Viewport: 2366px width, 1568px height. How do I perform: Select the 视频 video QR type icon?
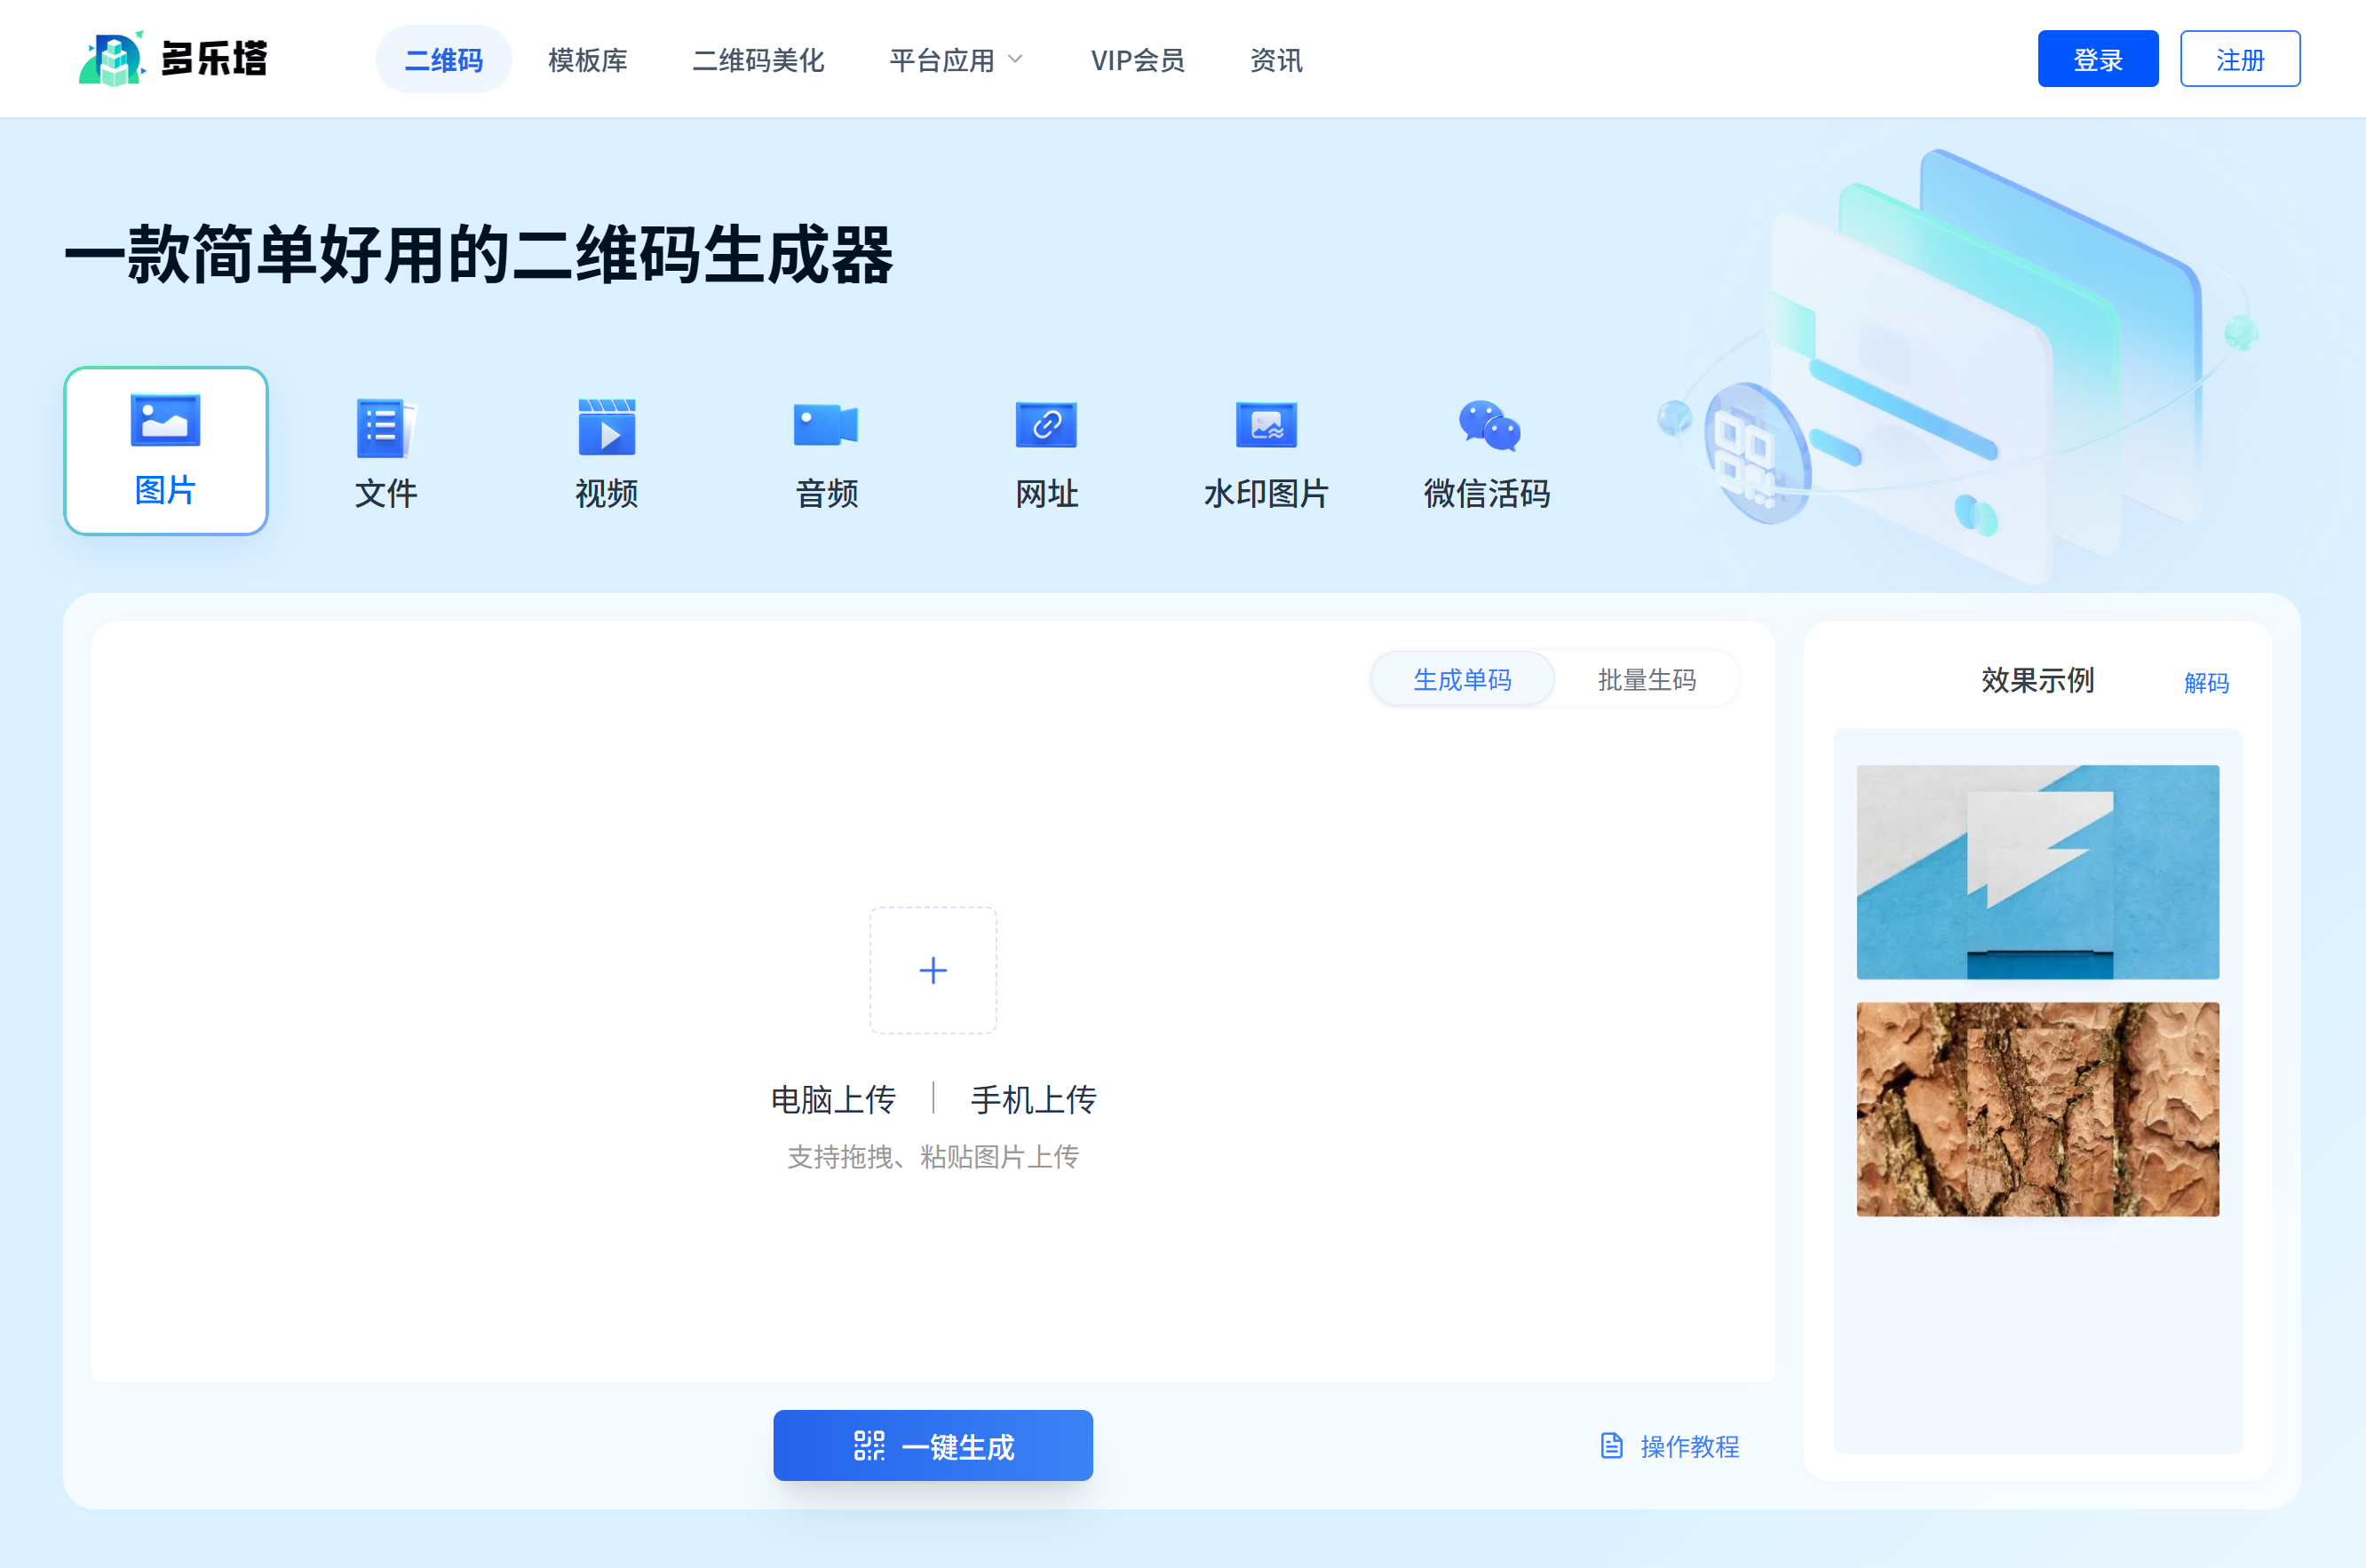(606, 428)
